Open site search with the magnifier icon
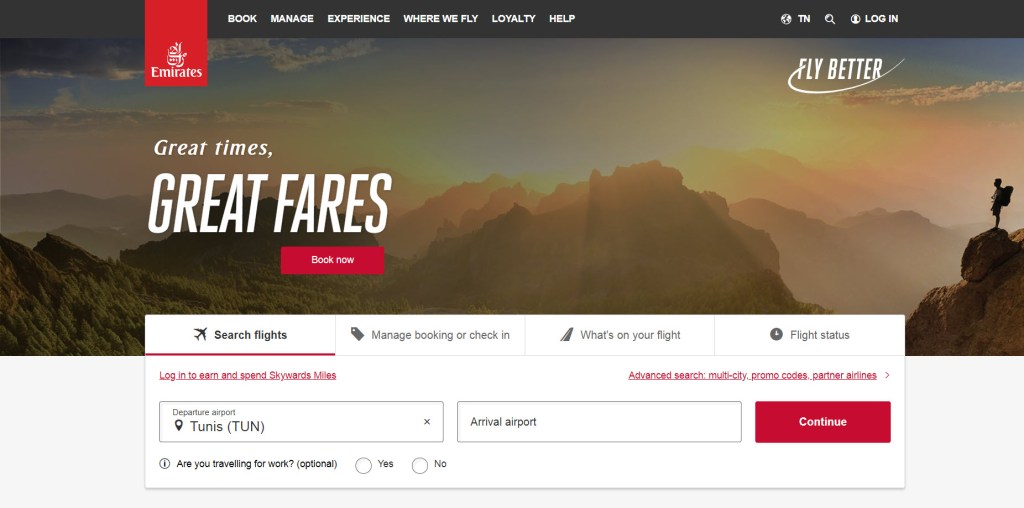The height and width of the screenshot is (508, 1024). [829, 19]
